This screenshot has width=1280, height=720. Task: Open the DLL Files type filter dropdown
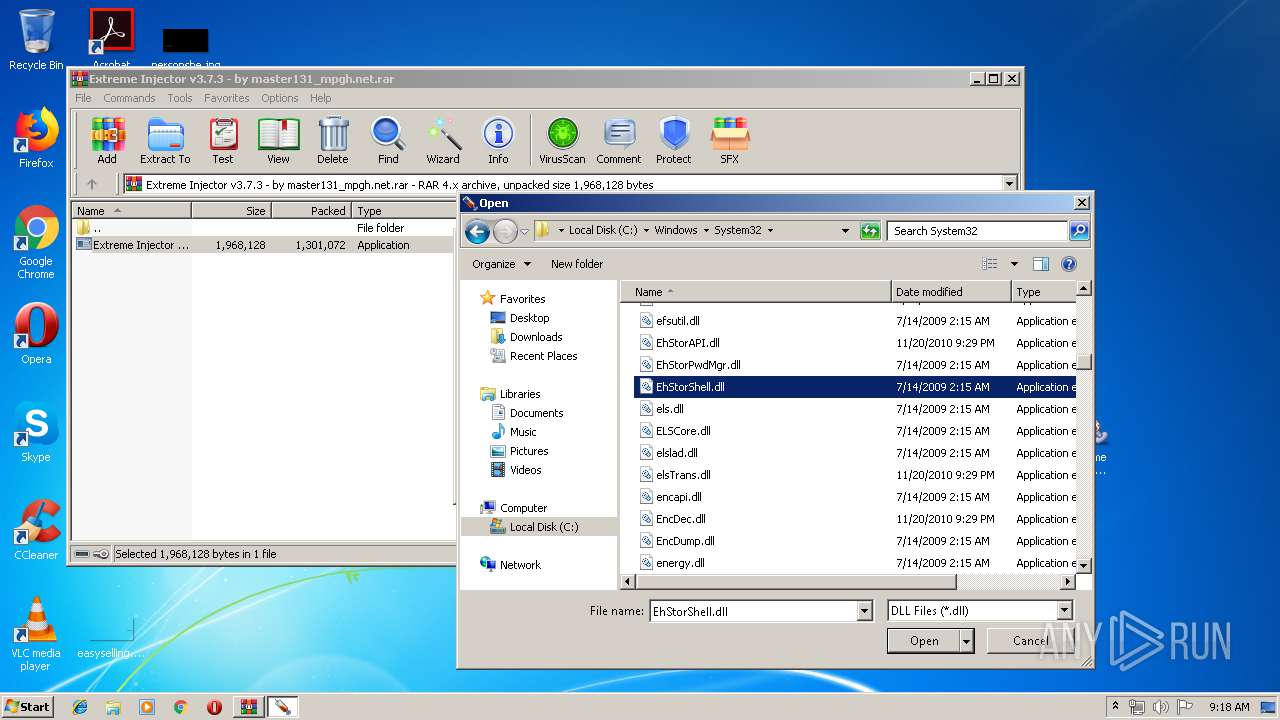1064,610
